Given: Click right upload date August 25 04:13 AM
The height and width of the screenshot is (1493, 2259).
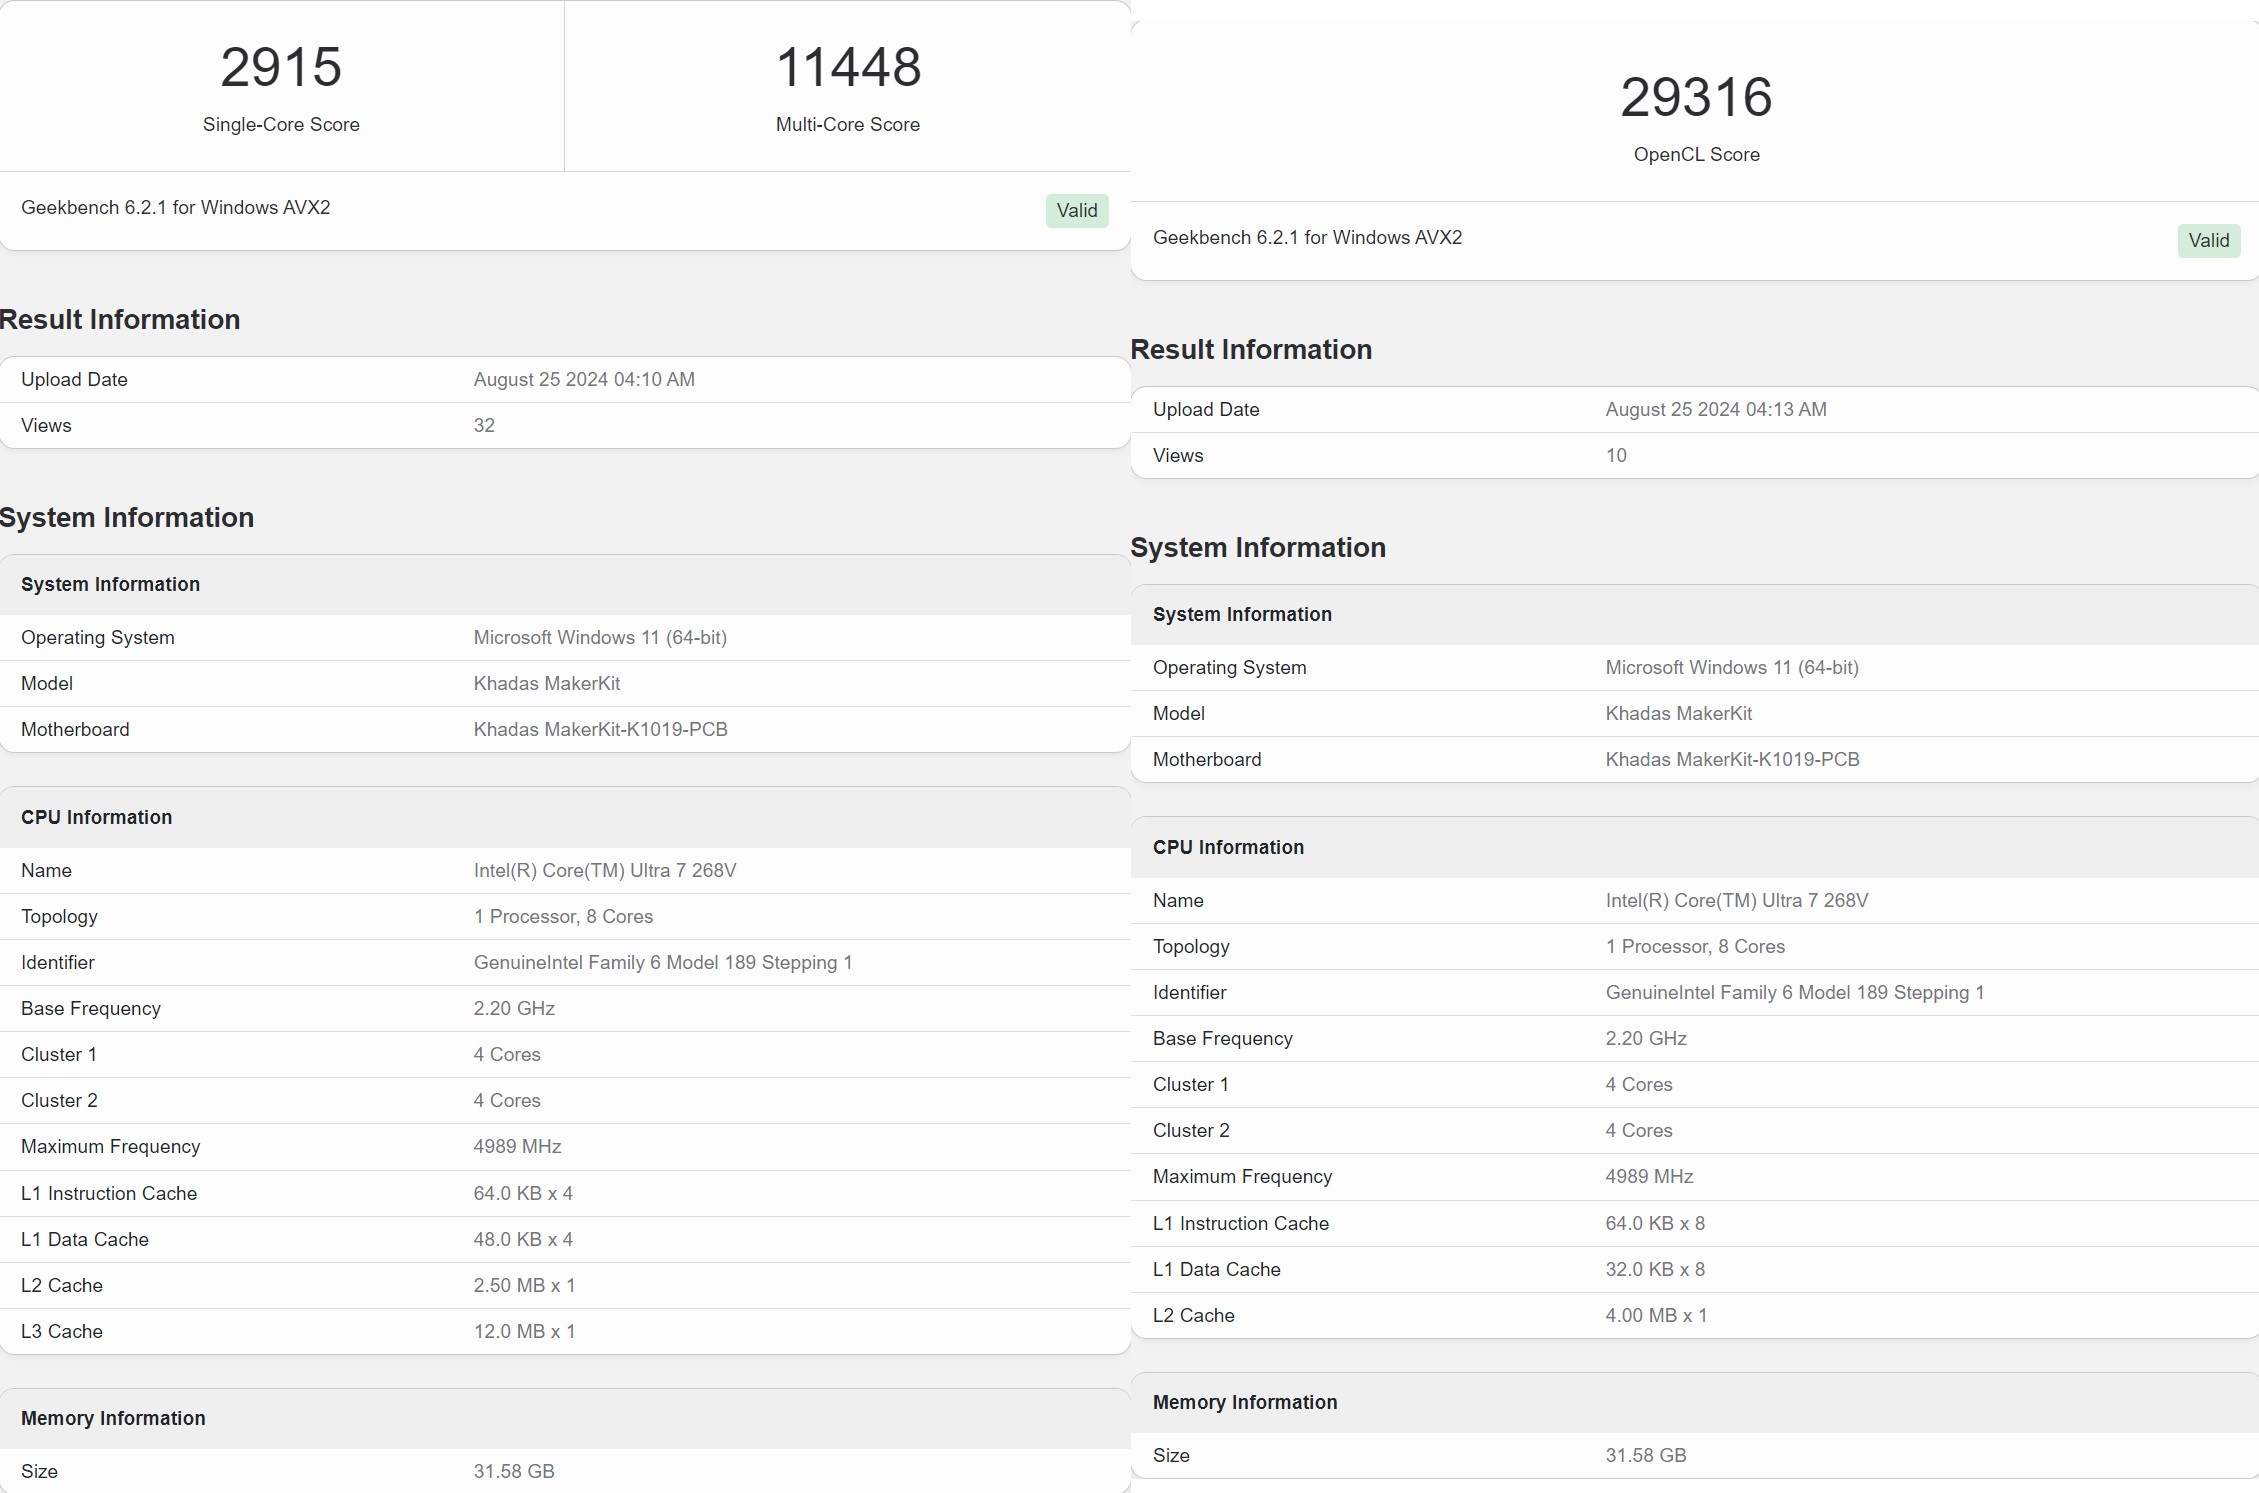Looking at the screenshot, I should click(1716, 409).
